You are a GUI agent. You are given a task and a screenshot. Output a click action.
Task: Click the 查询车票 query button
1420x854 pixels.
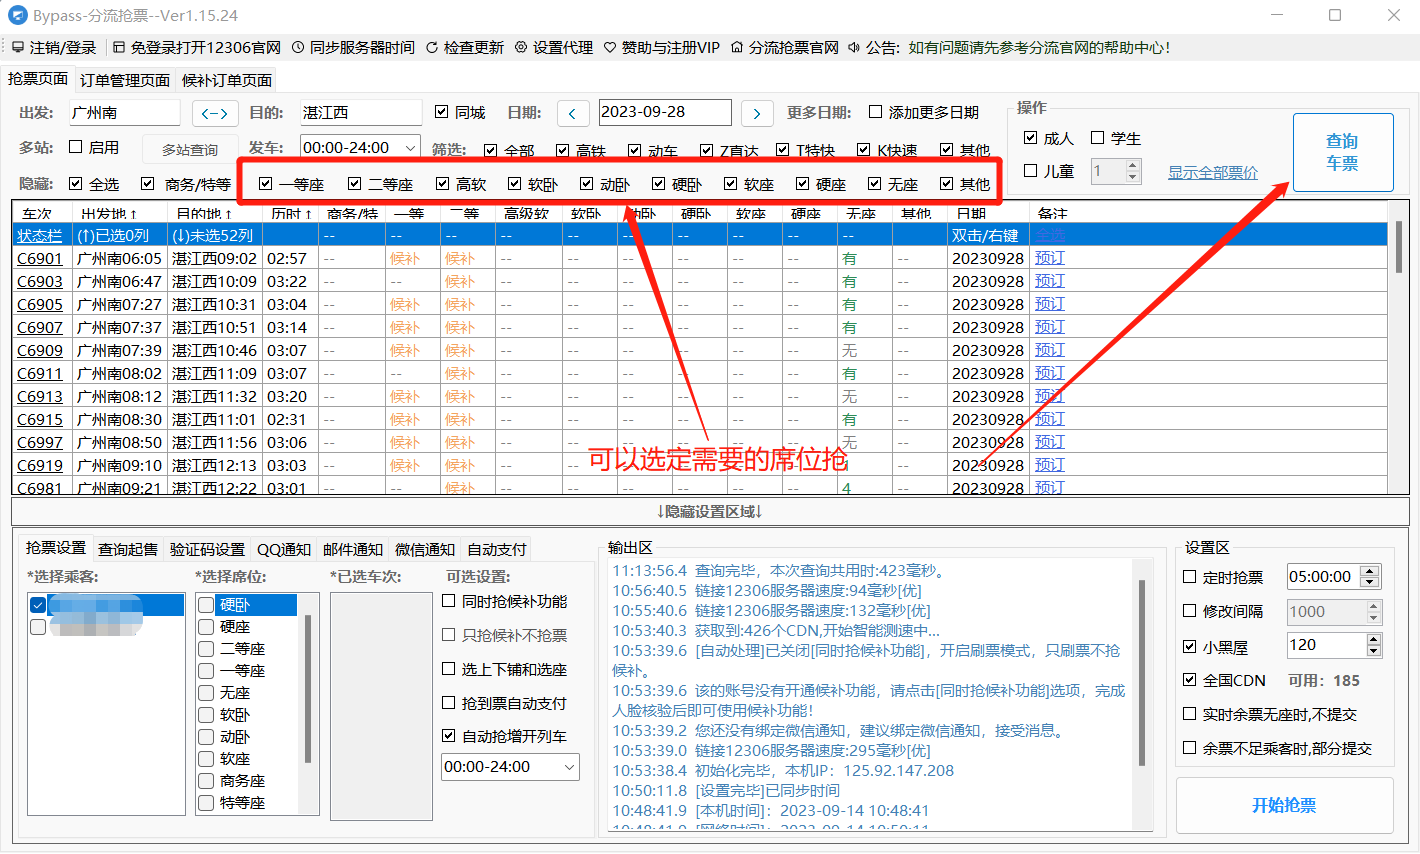coord(1343,150)
